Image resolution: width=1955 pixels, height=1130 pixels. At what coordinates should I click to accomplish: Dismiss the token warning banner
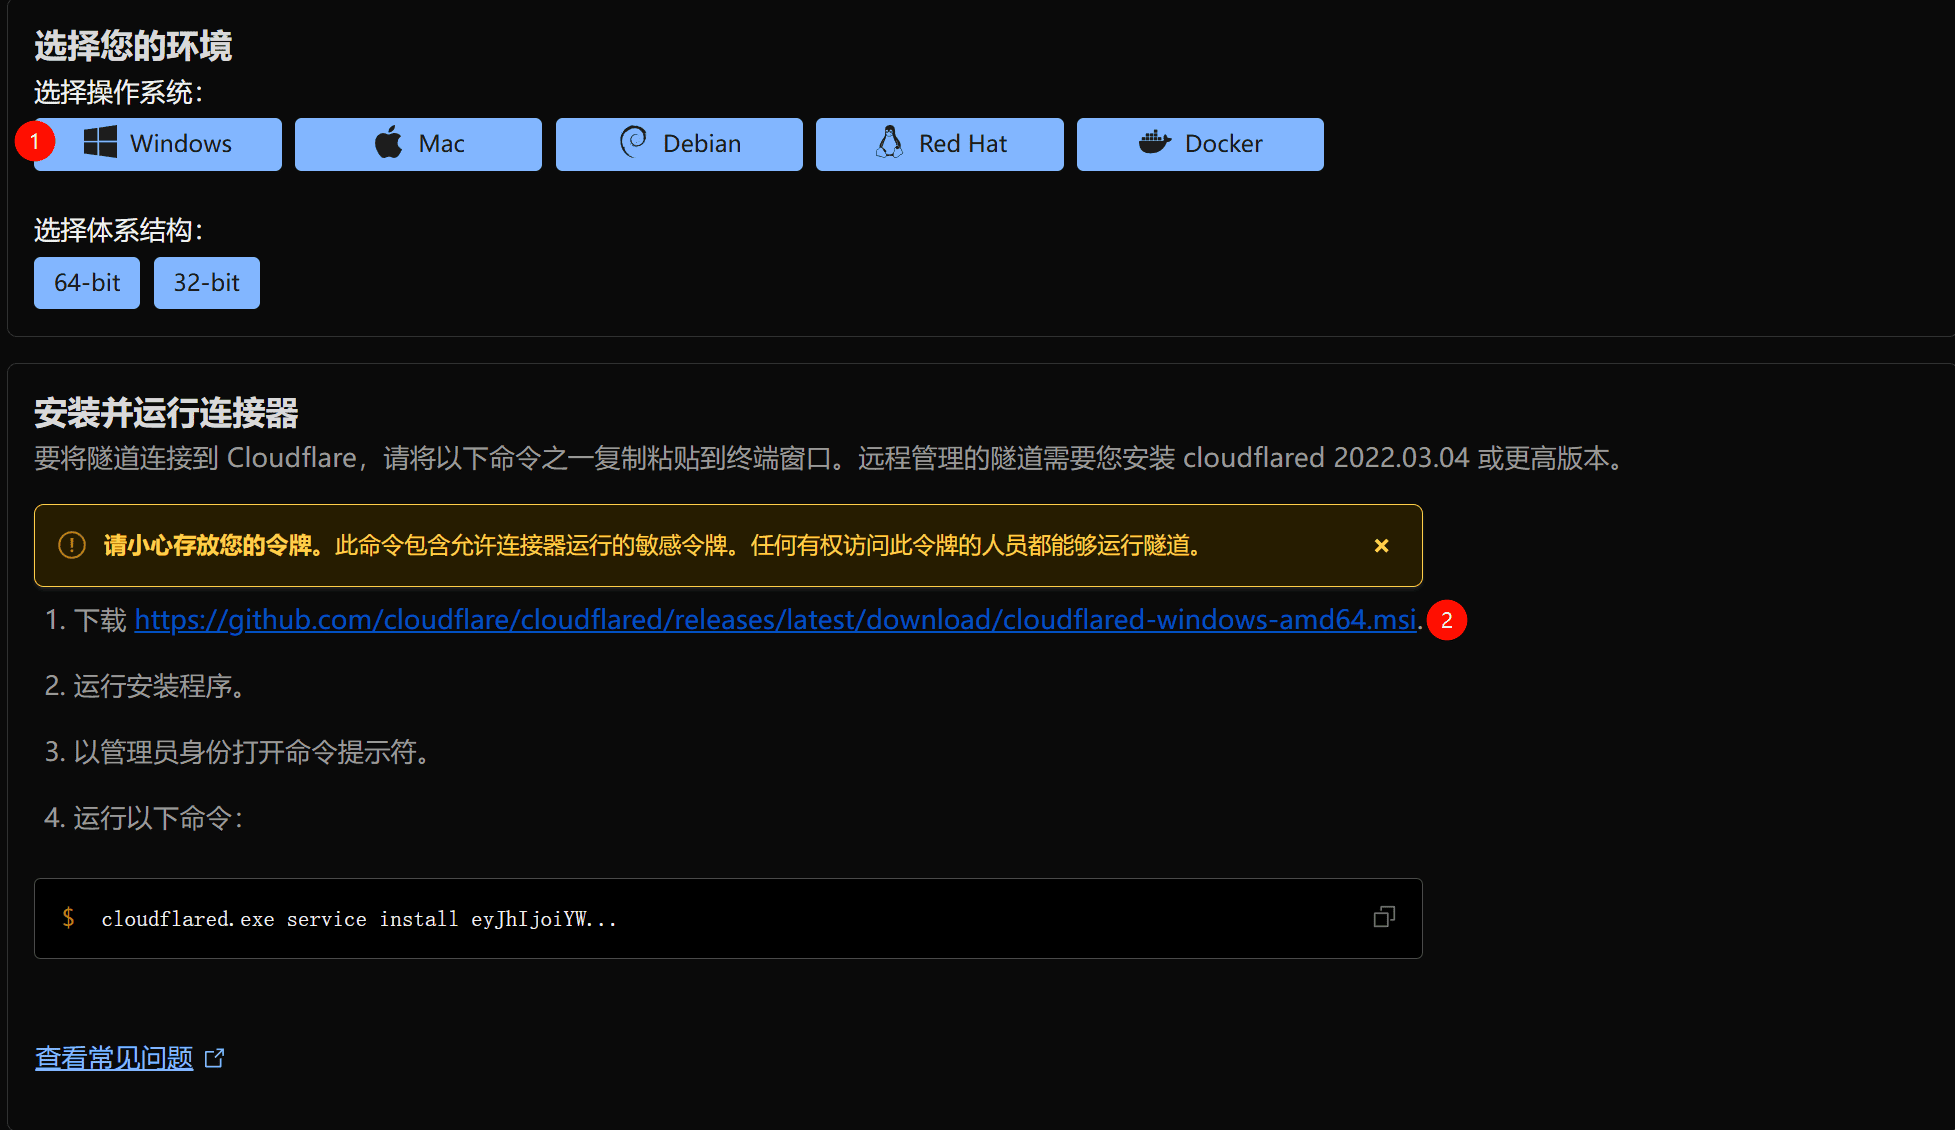point(1381,546)
